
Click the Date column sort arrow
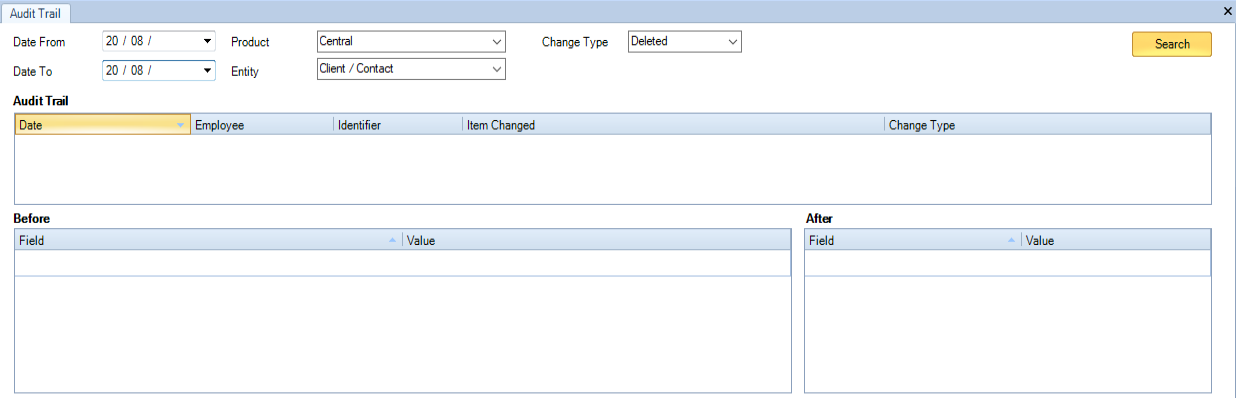click(181, 125)
